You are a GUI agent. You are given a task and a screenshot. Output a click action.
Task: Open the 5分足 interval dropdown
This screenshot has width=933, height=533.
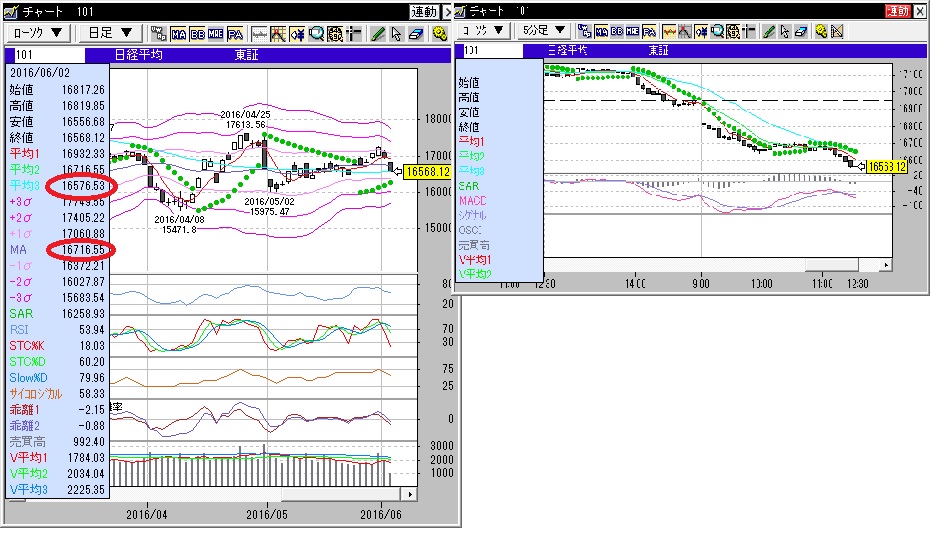(x=544, y=31)
